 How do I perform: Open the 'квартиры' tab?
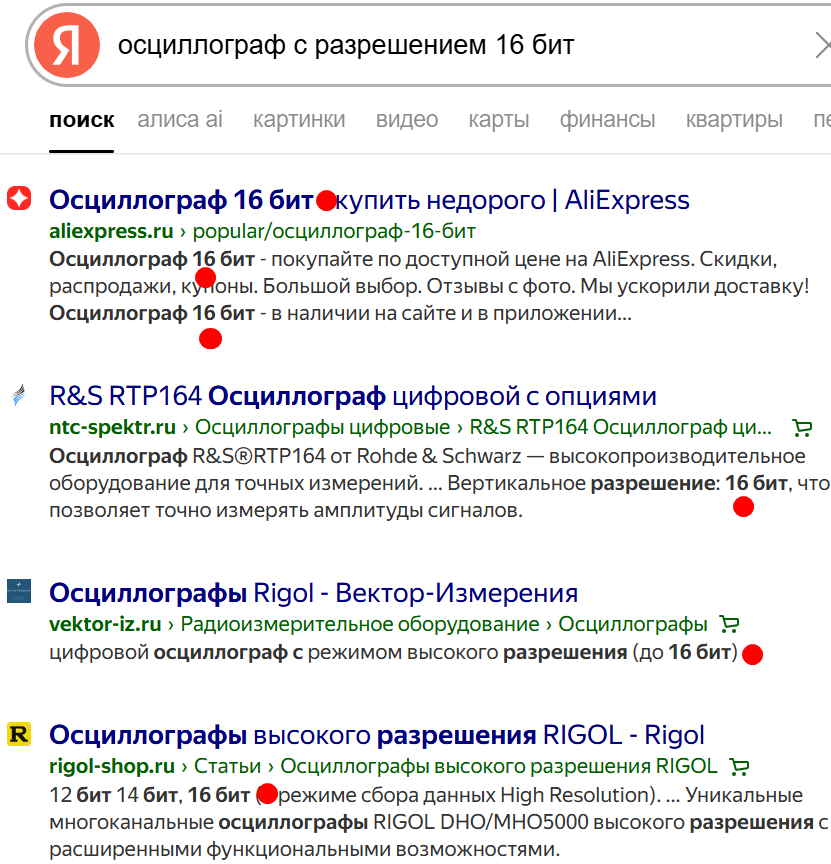[x=734, y=120]
